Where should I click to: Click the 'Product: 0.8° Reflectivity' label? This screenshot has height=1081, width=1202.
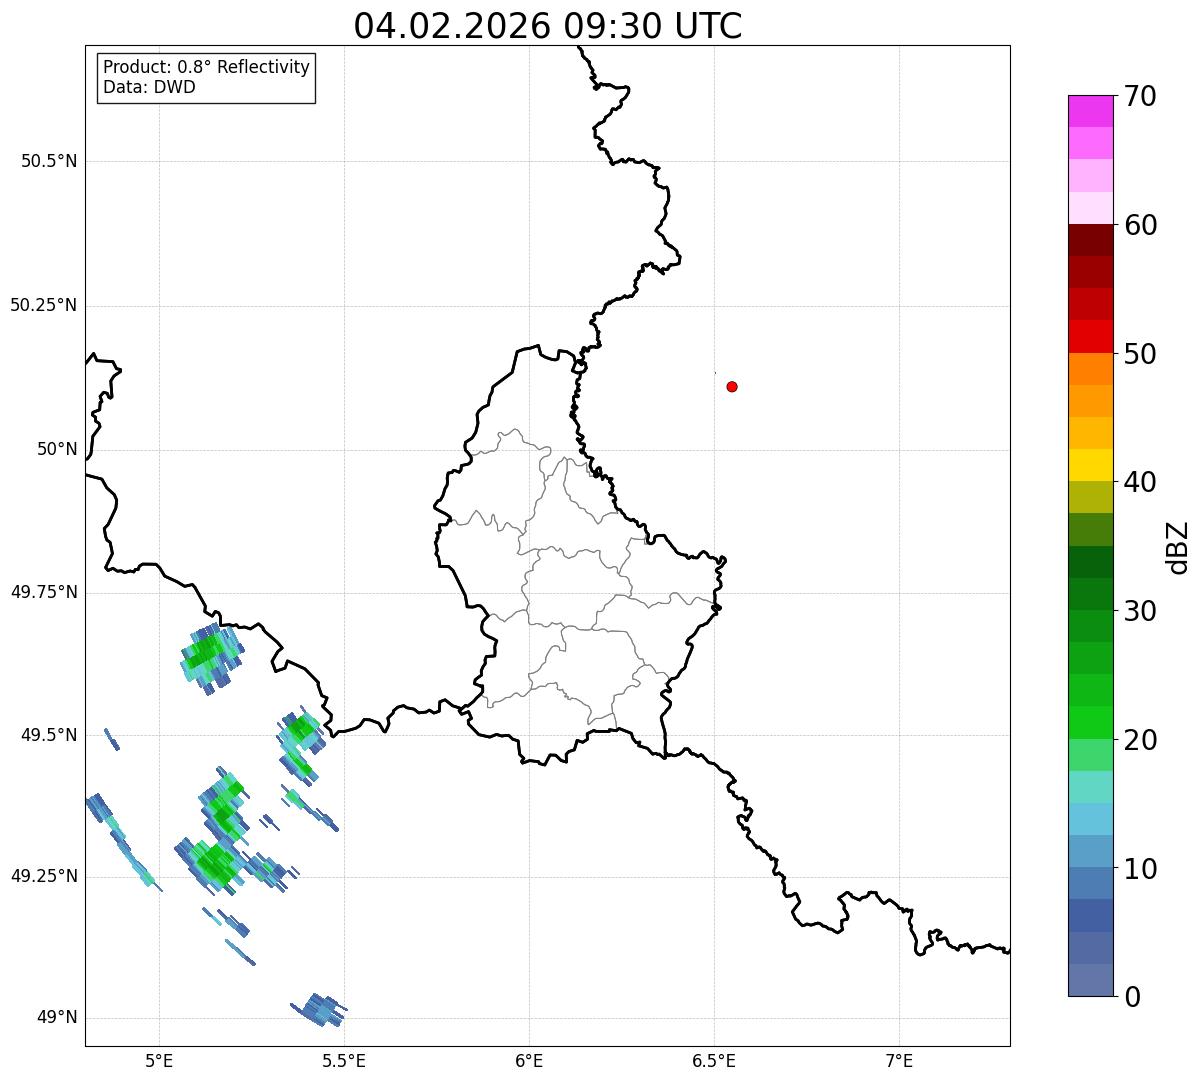[206, 67]
